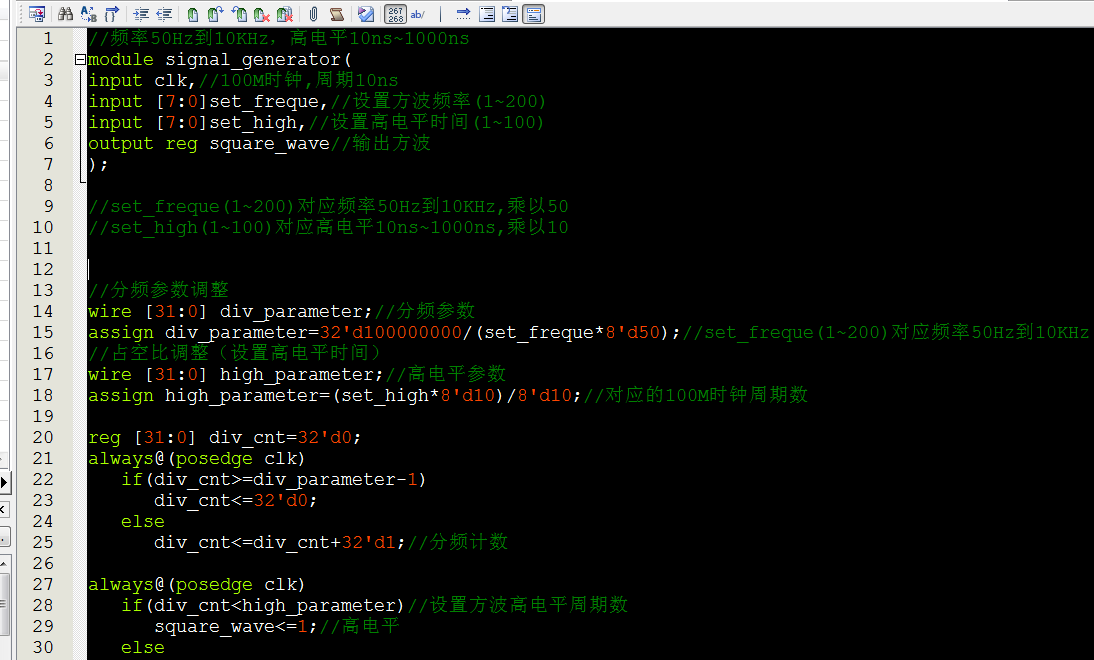The height and width of the screenshot is (660, 1094).
Task: Click the first text-lines page icon after arrow
Action: 487,13
